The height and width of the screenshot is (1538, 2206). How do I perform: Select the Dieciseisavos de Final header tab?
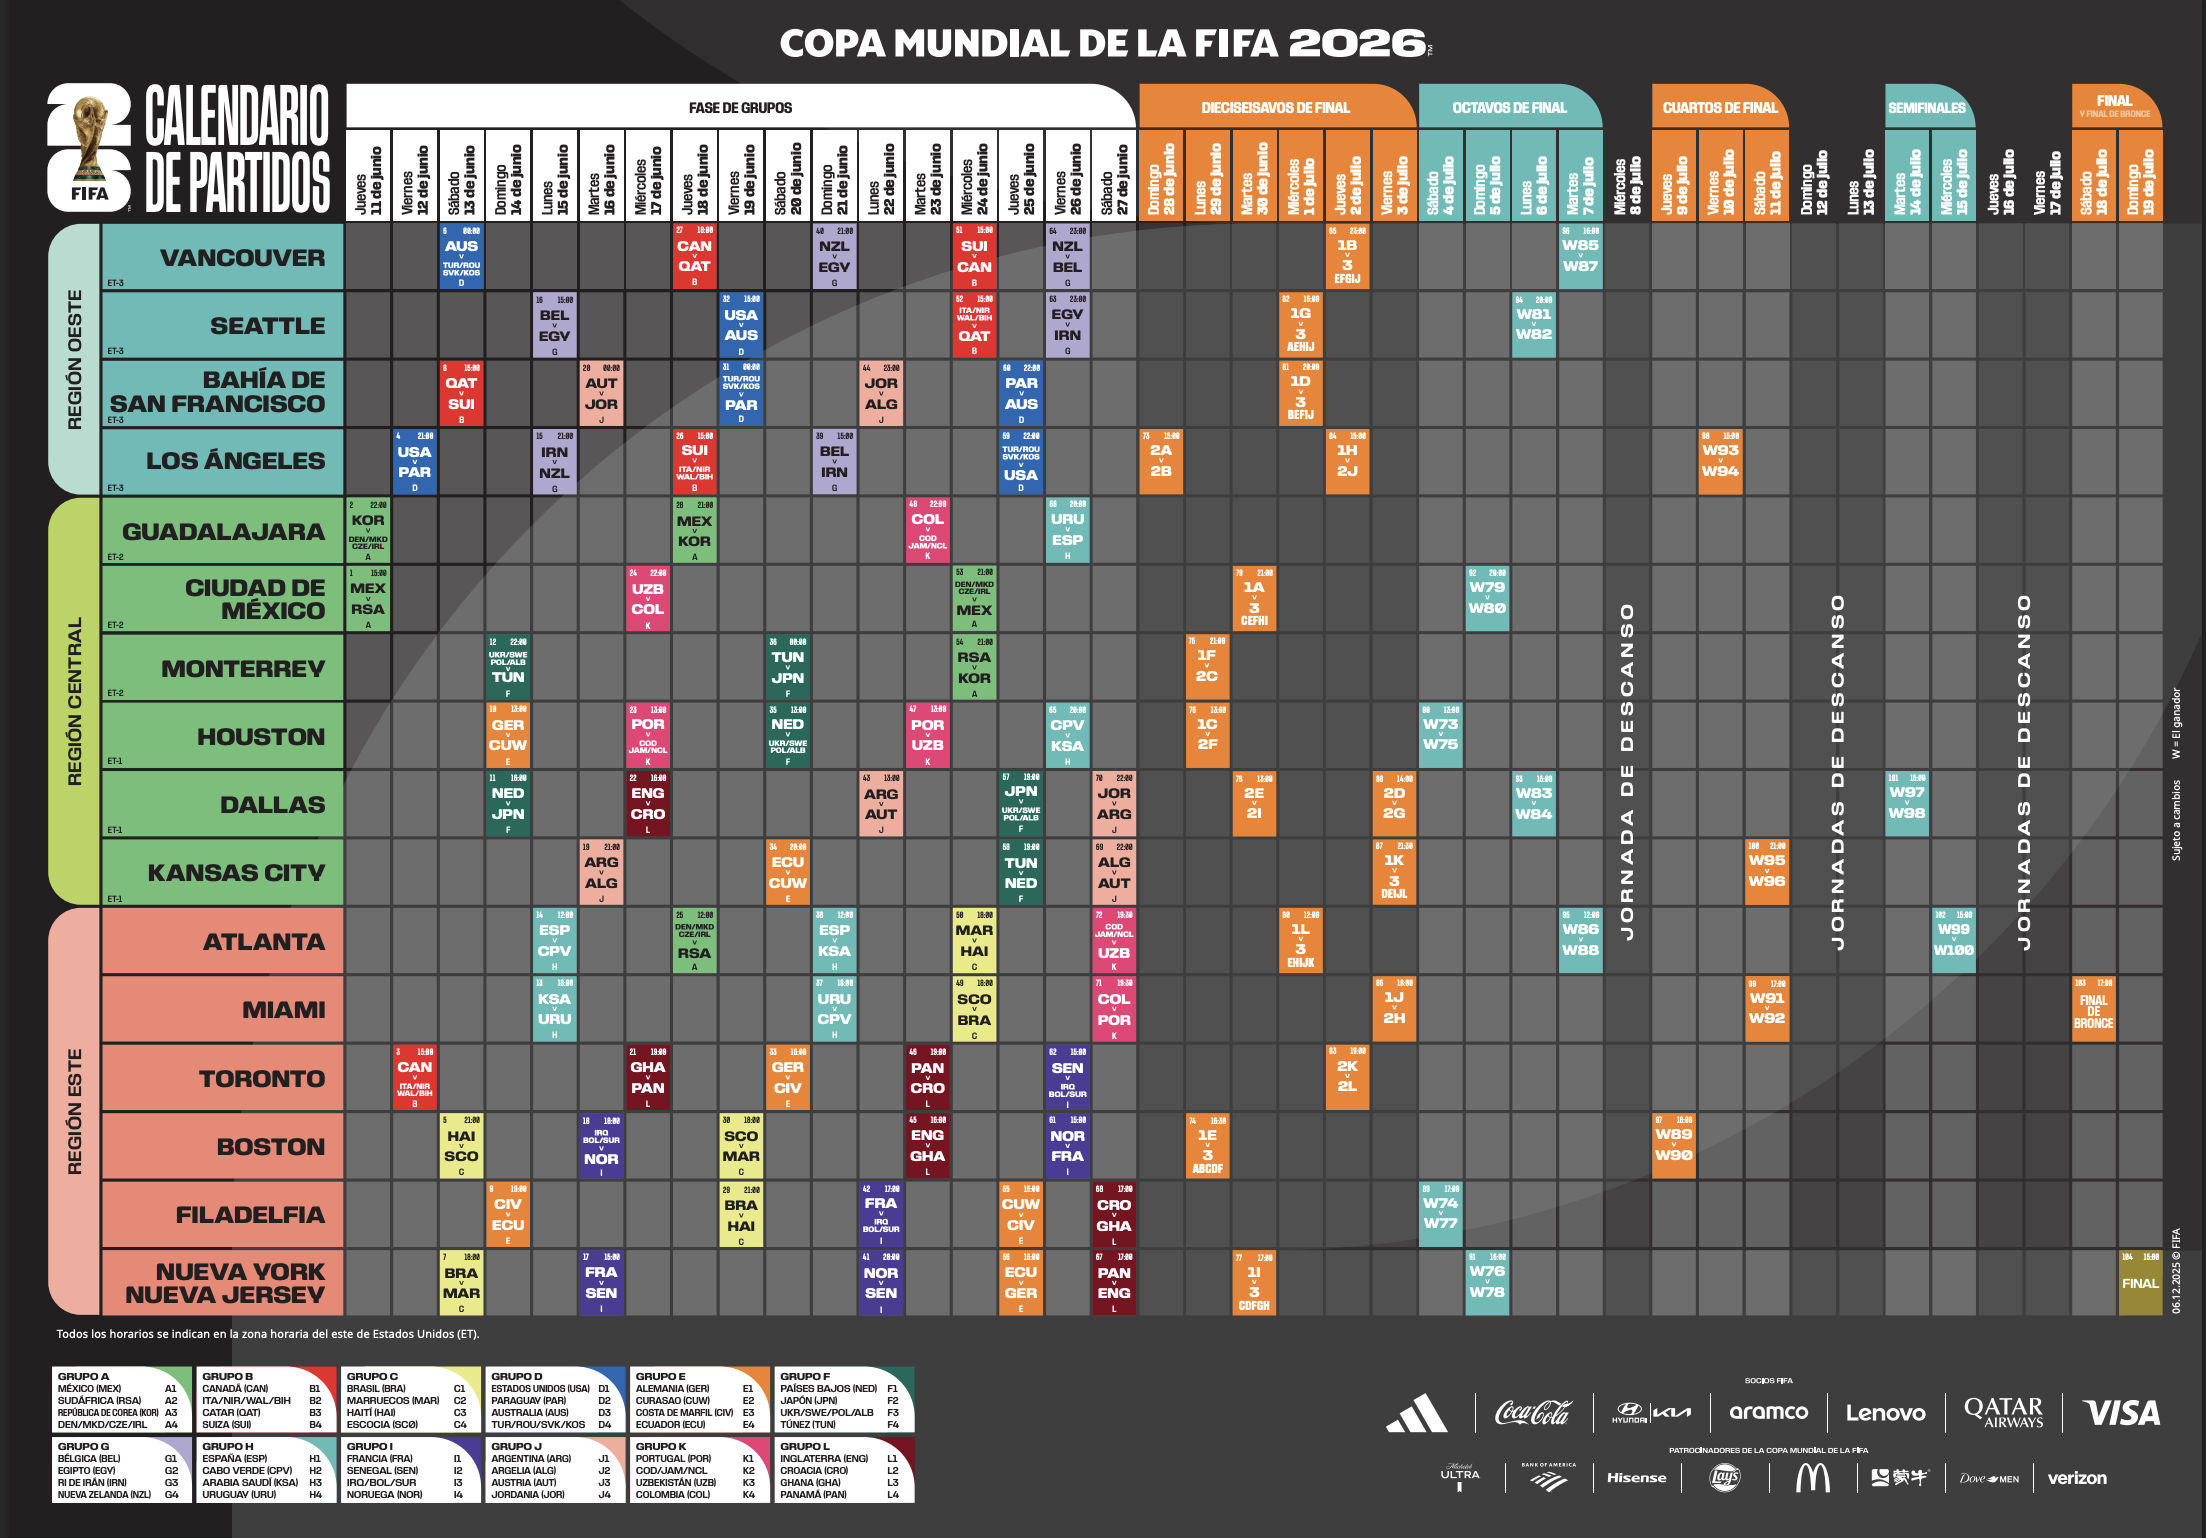coord(1275,107)
